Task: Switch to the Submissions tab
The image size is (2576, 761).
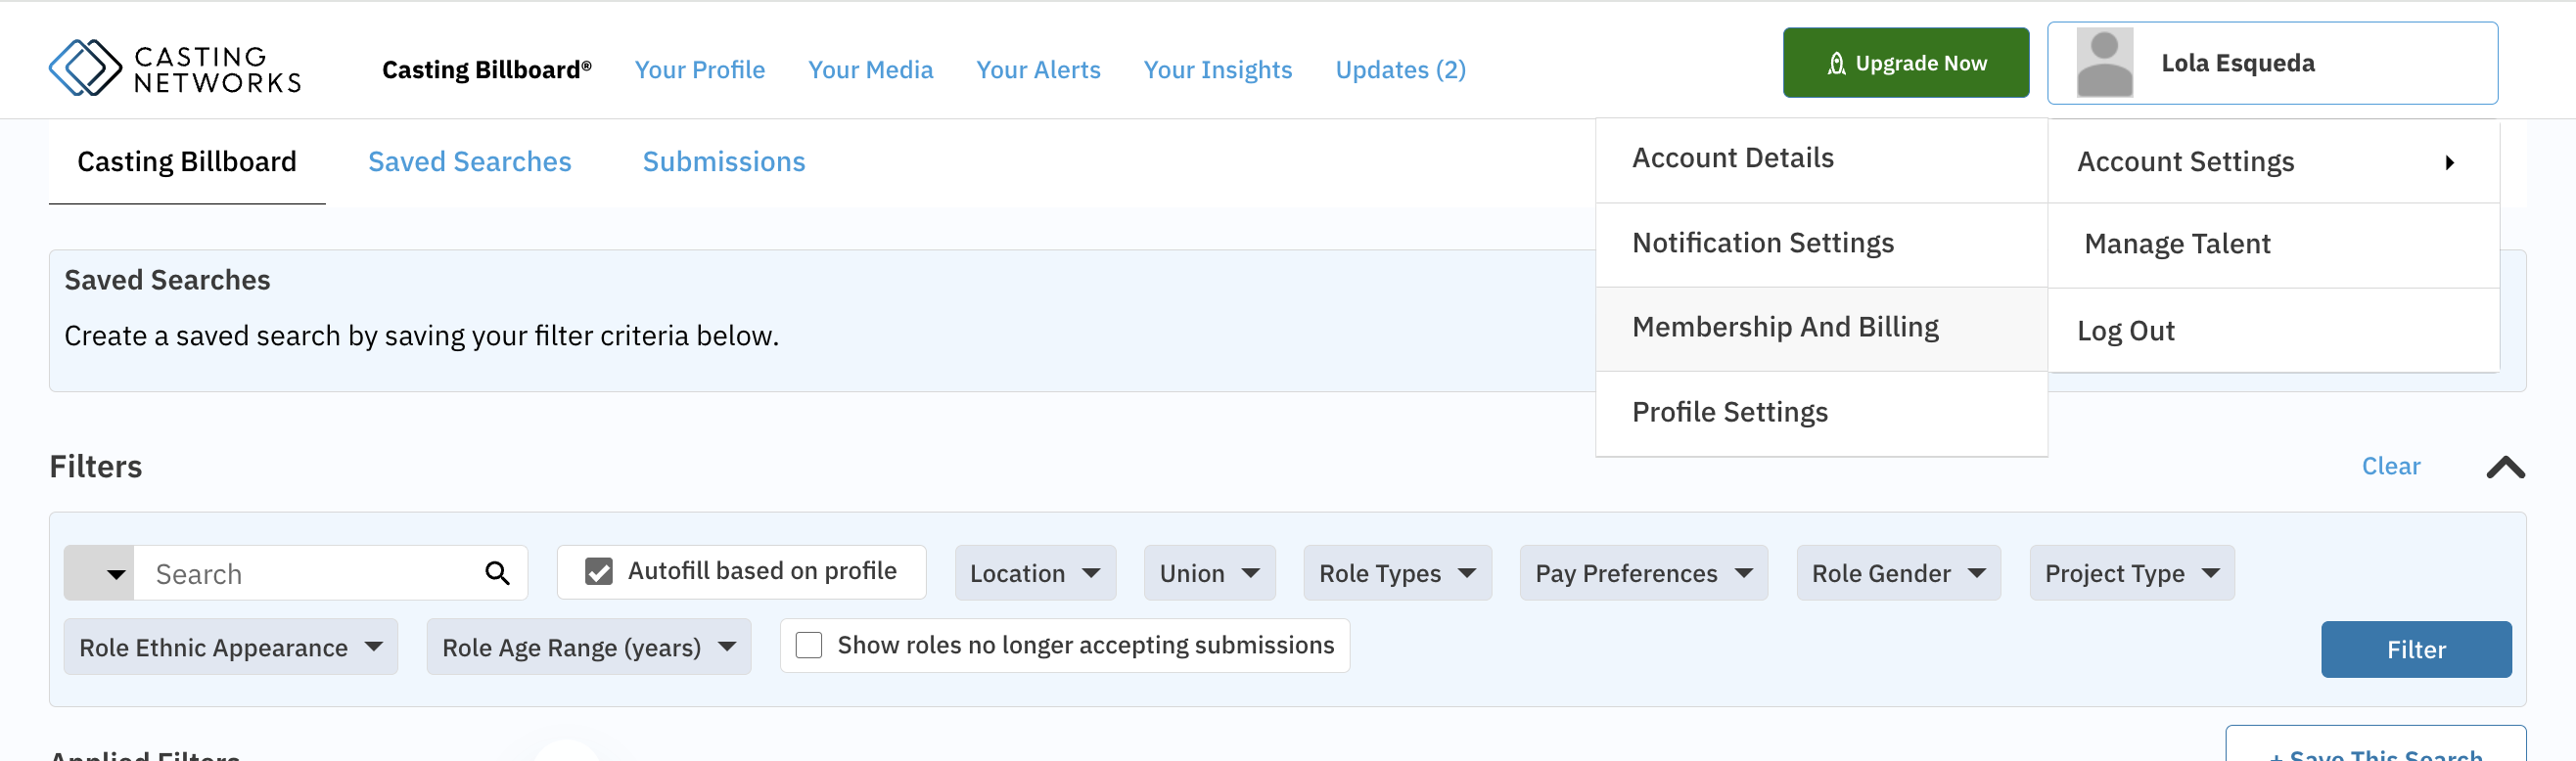Action: tap(723, 161)
